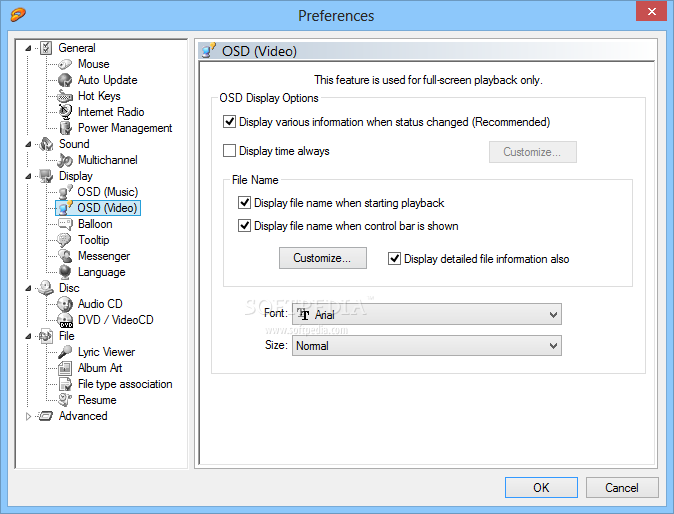Click the Album Art icon
The height and width of the screenshot is (514, 674).
pyautogui.click(x=65, y=368)
